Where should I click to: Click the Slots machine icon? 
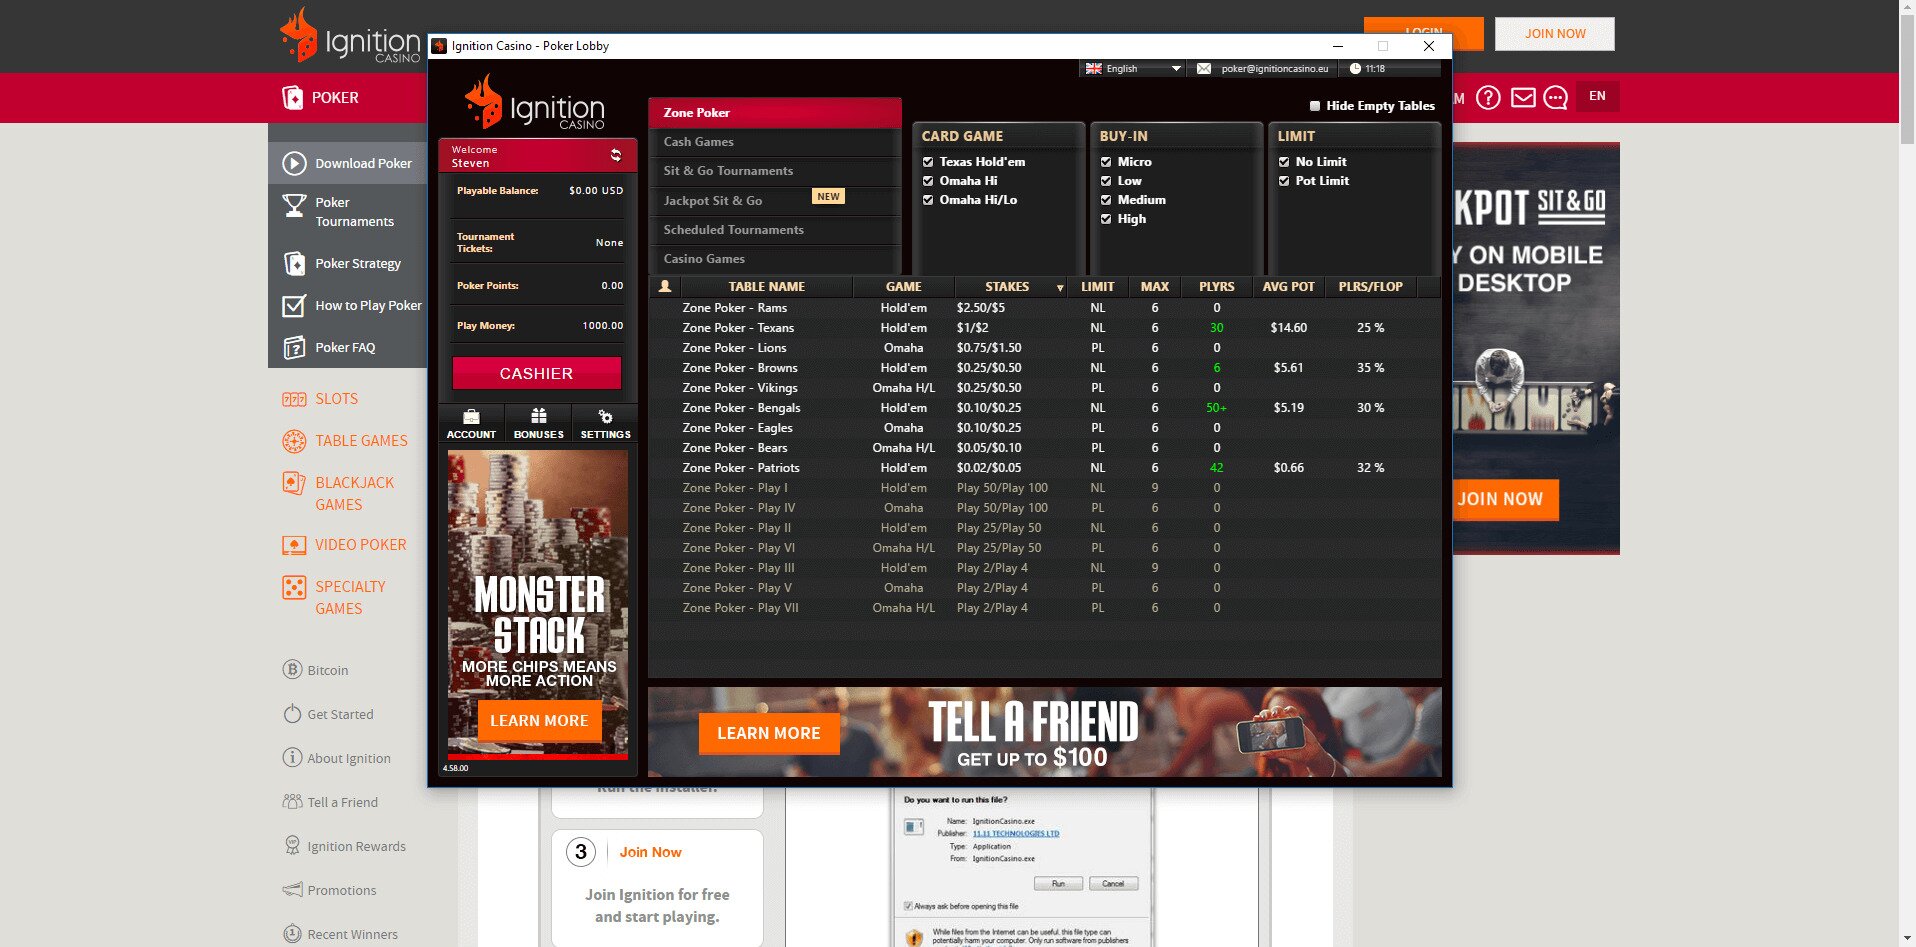point(294,399)
